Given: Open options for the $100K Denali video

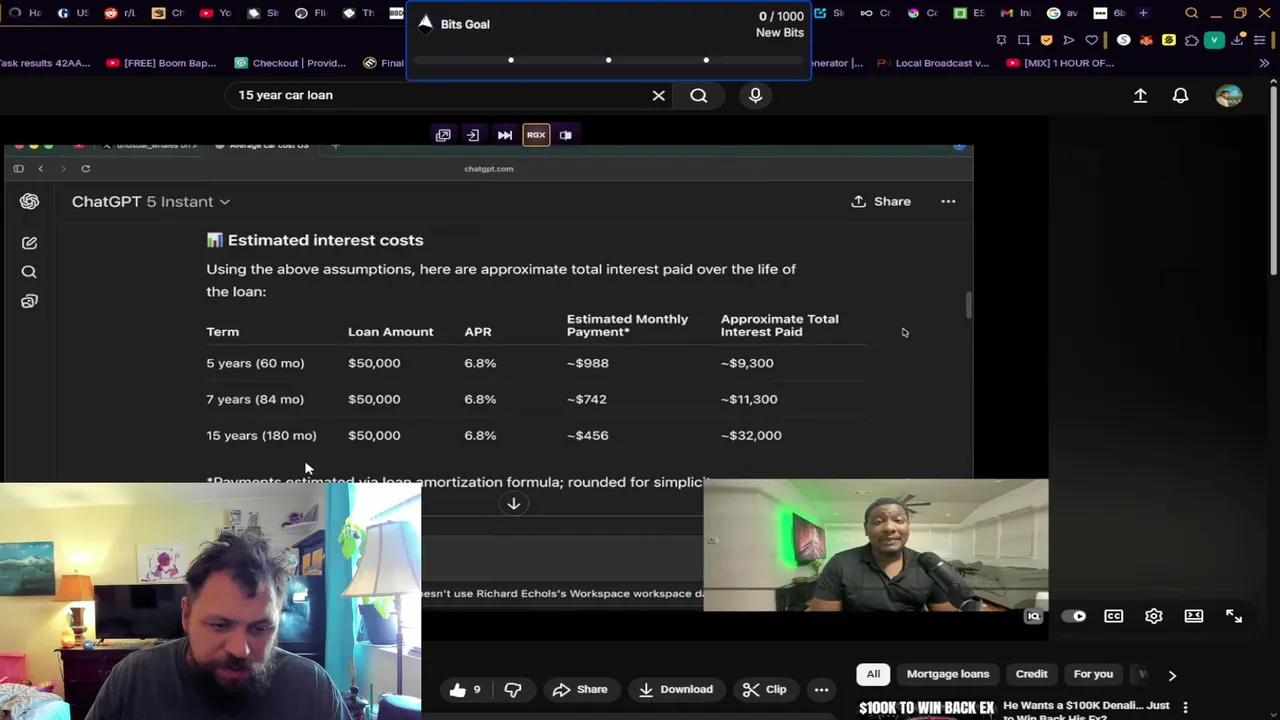Looking at the screenshot, I should click(x=1186, y=707).
